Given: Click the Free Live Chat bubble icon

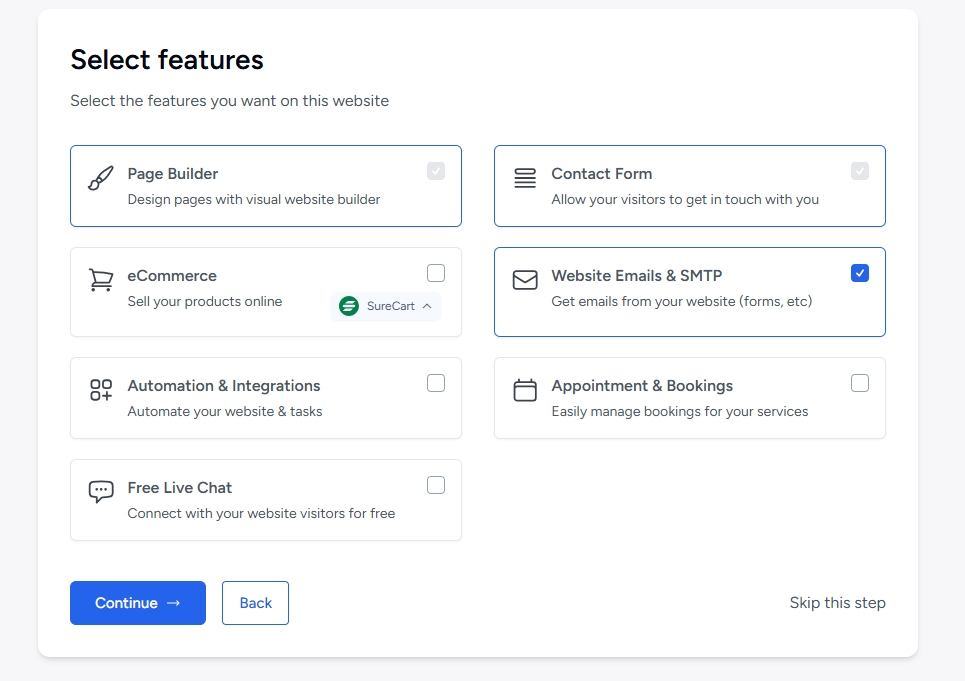Looking at the screenshot, I should (x=101, y=492).
